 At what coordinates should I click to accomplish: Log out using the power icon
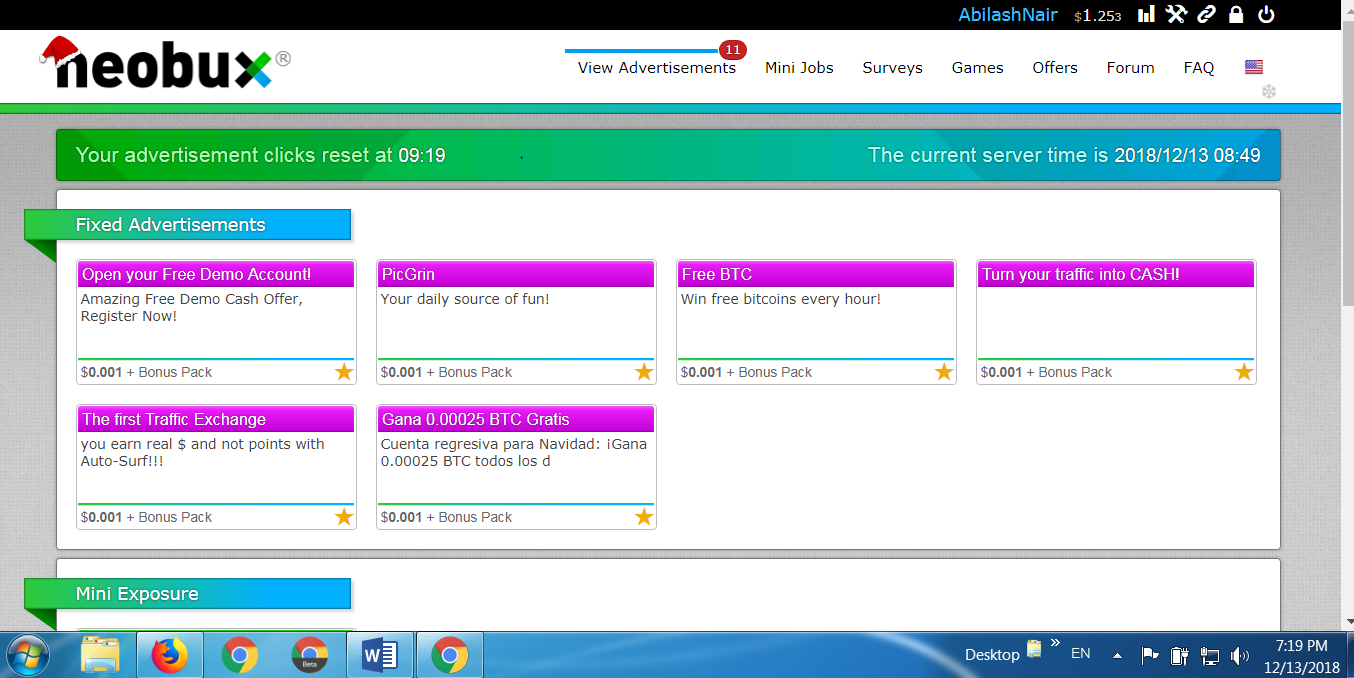1266,14
